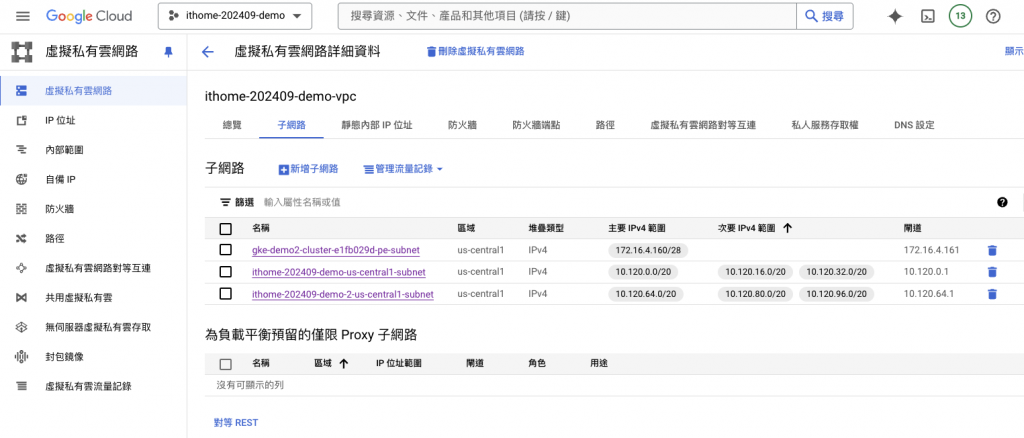Click the 篩選 filter icon

pyautogui.click(x=225, y=202)
